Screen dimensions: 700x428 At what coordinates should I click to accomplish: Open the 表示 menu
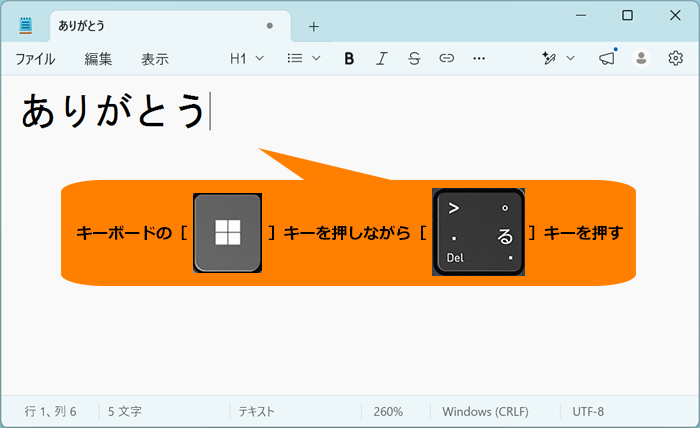point(155,59)
